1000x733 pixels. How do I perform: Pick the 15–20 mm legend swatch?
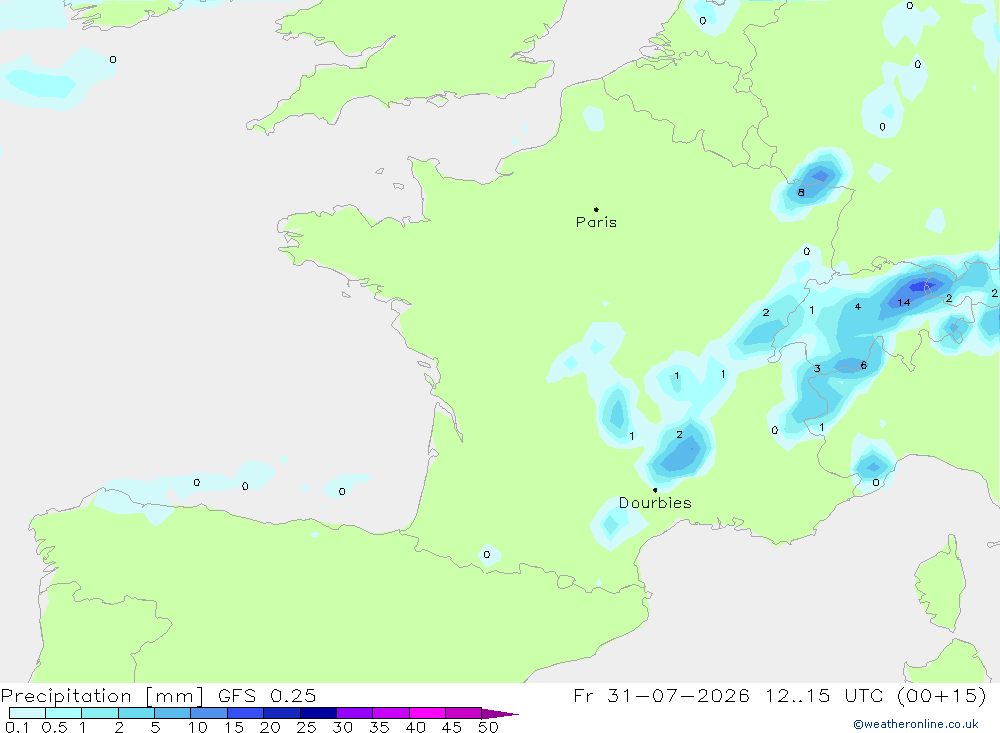click(x=246, y=713)
